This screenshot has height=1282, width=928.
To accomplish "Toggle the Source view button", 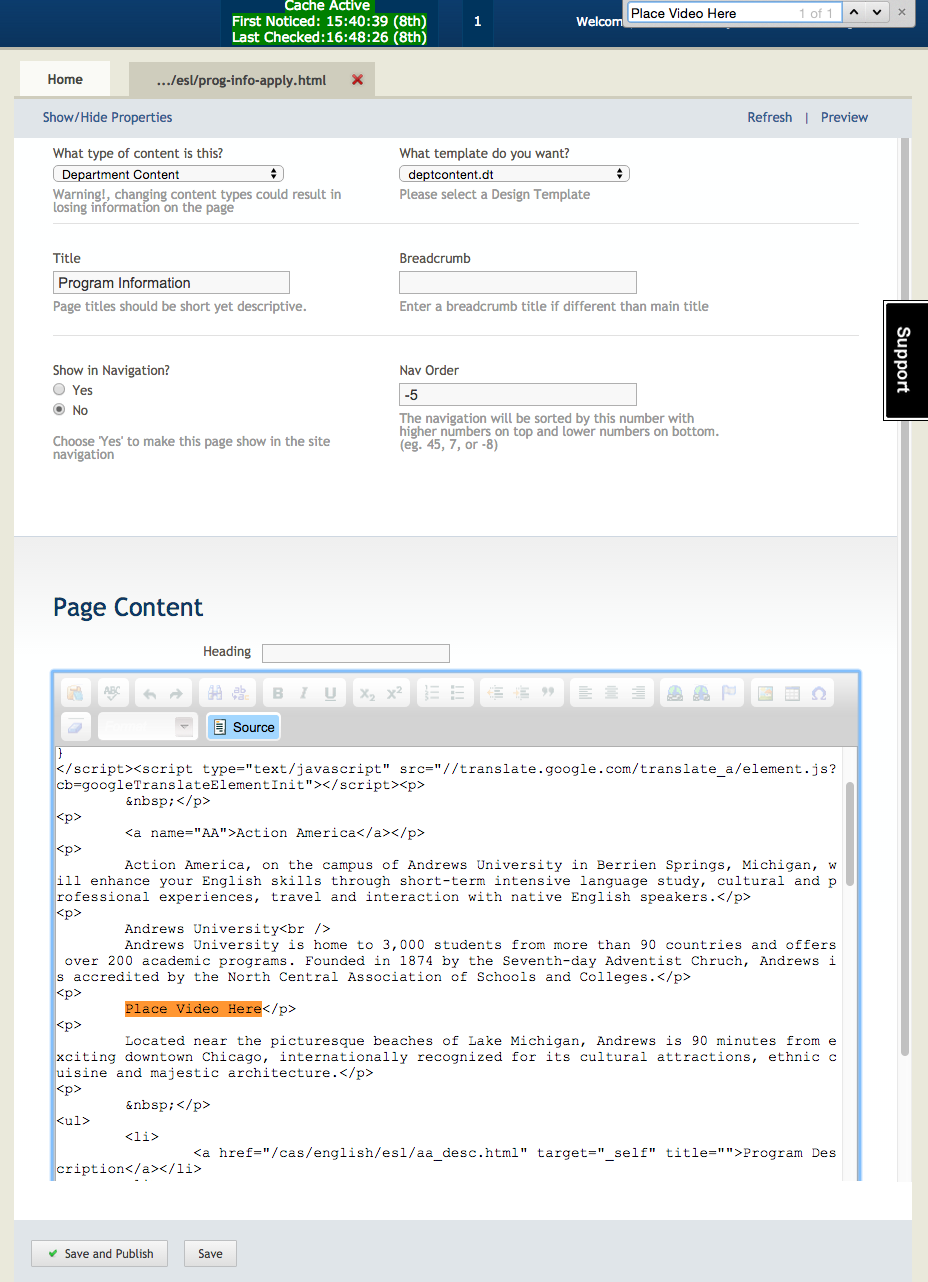I will (244, 727).
